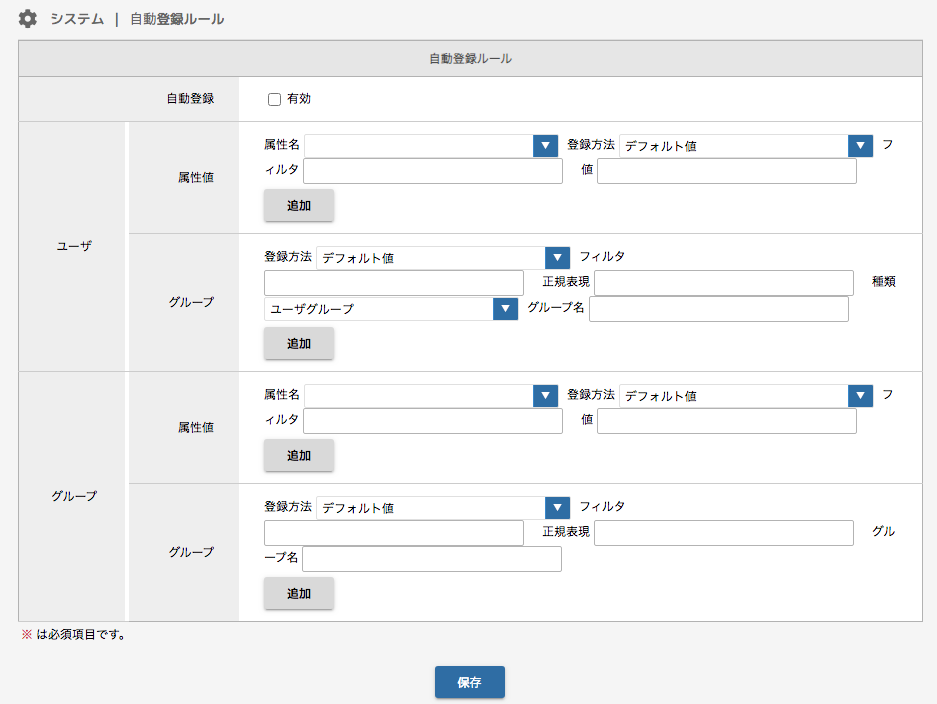This screenshot has height=704, width=937.
Task: Click the グループ名 field in ユーザ グループ row
Action: point(719,308)
